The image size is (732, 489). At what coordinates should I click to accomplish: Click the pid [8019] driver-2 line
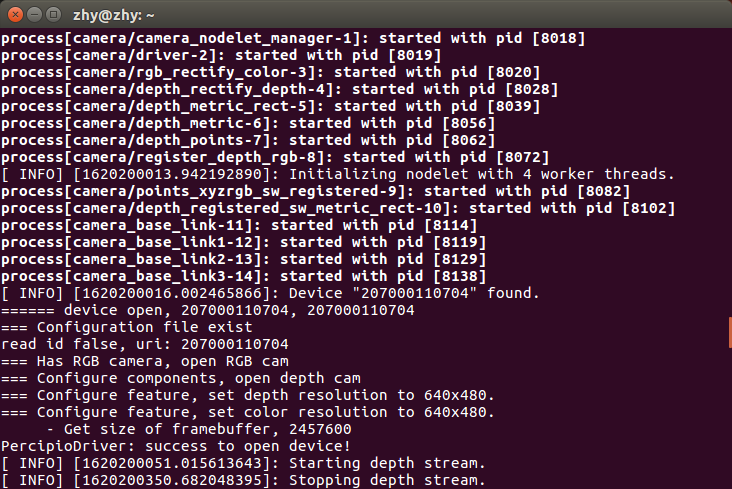(x=221, y=55)
